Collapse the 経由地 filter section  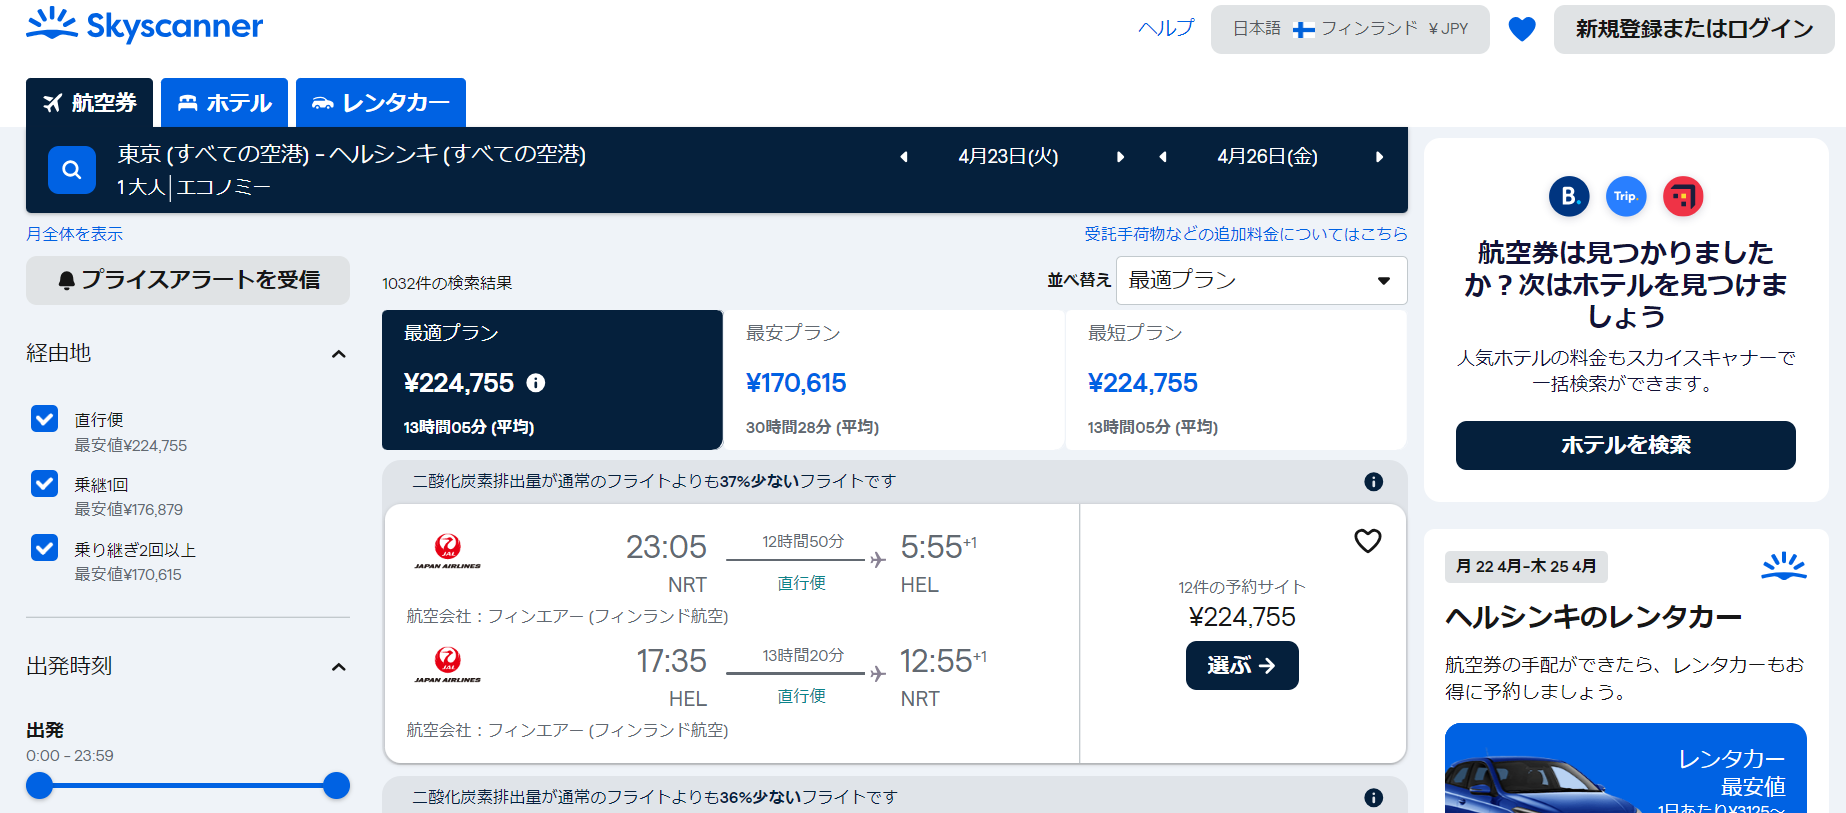pos(339,354)
